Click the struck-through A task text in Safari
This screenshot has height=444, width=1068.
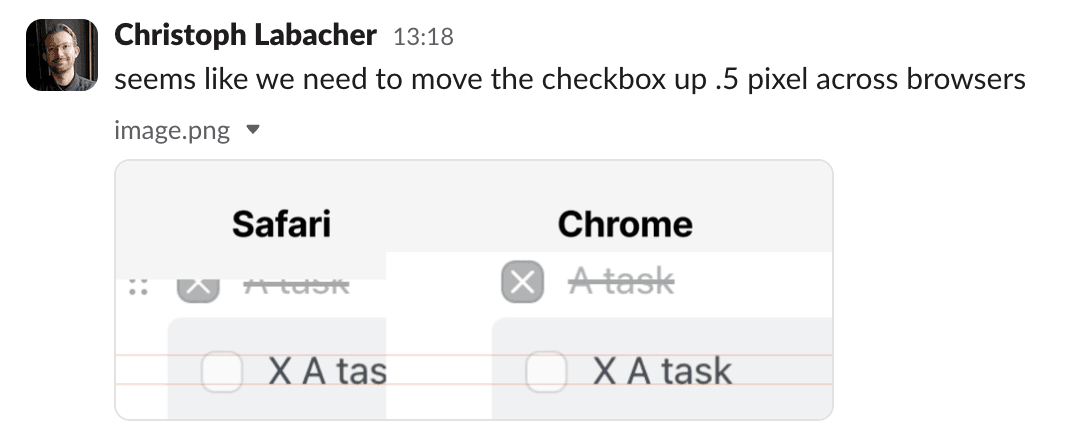tap(297, 287)
